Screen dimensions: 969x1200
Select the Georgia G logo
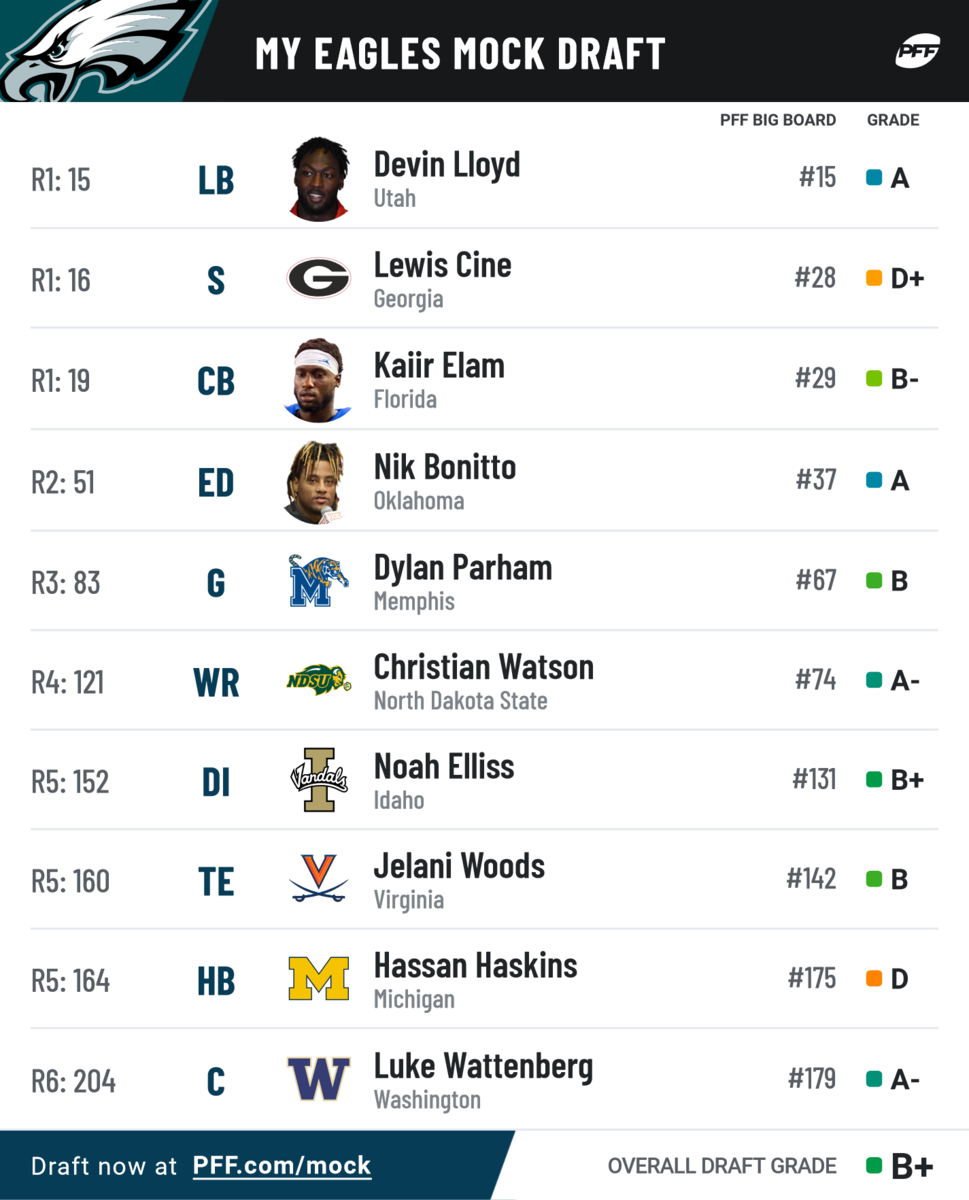tap(319, 278)
